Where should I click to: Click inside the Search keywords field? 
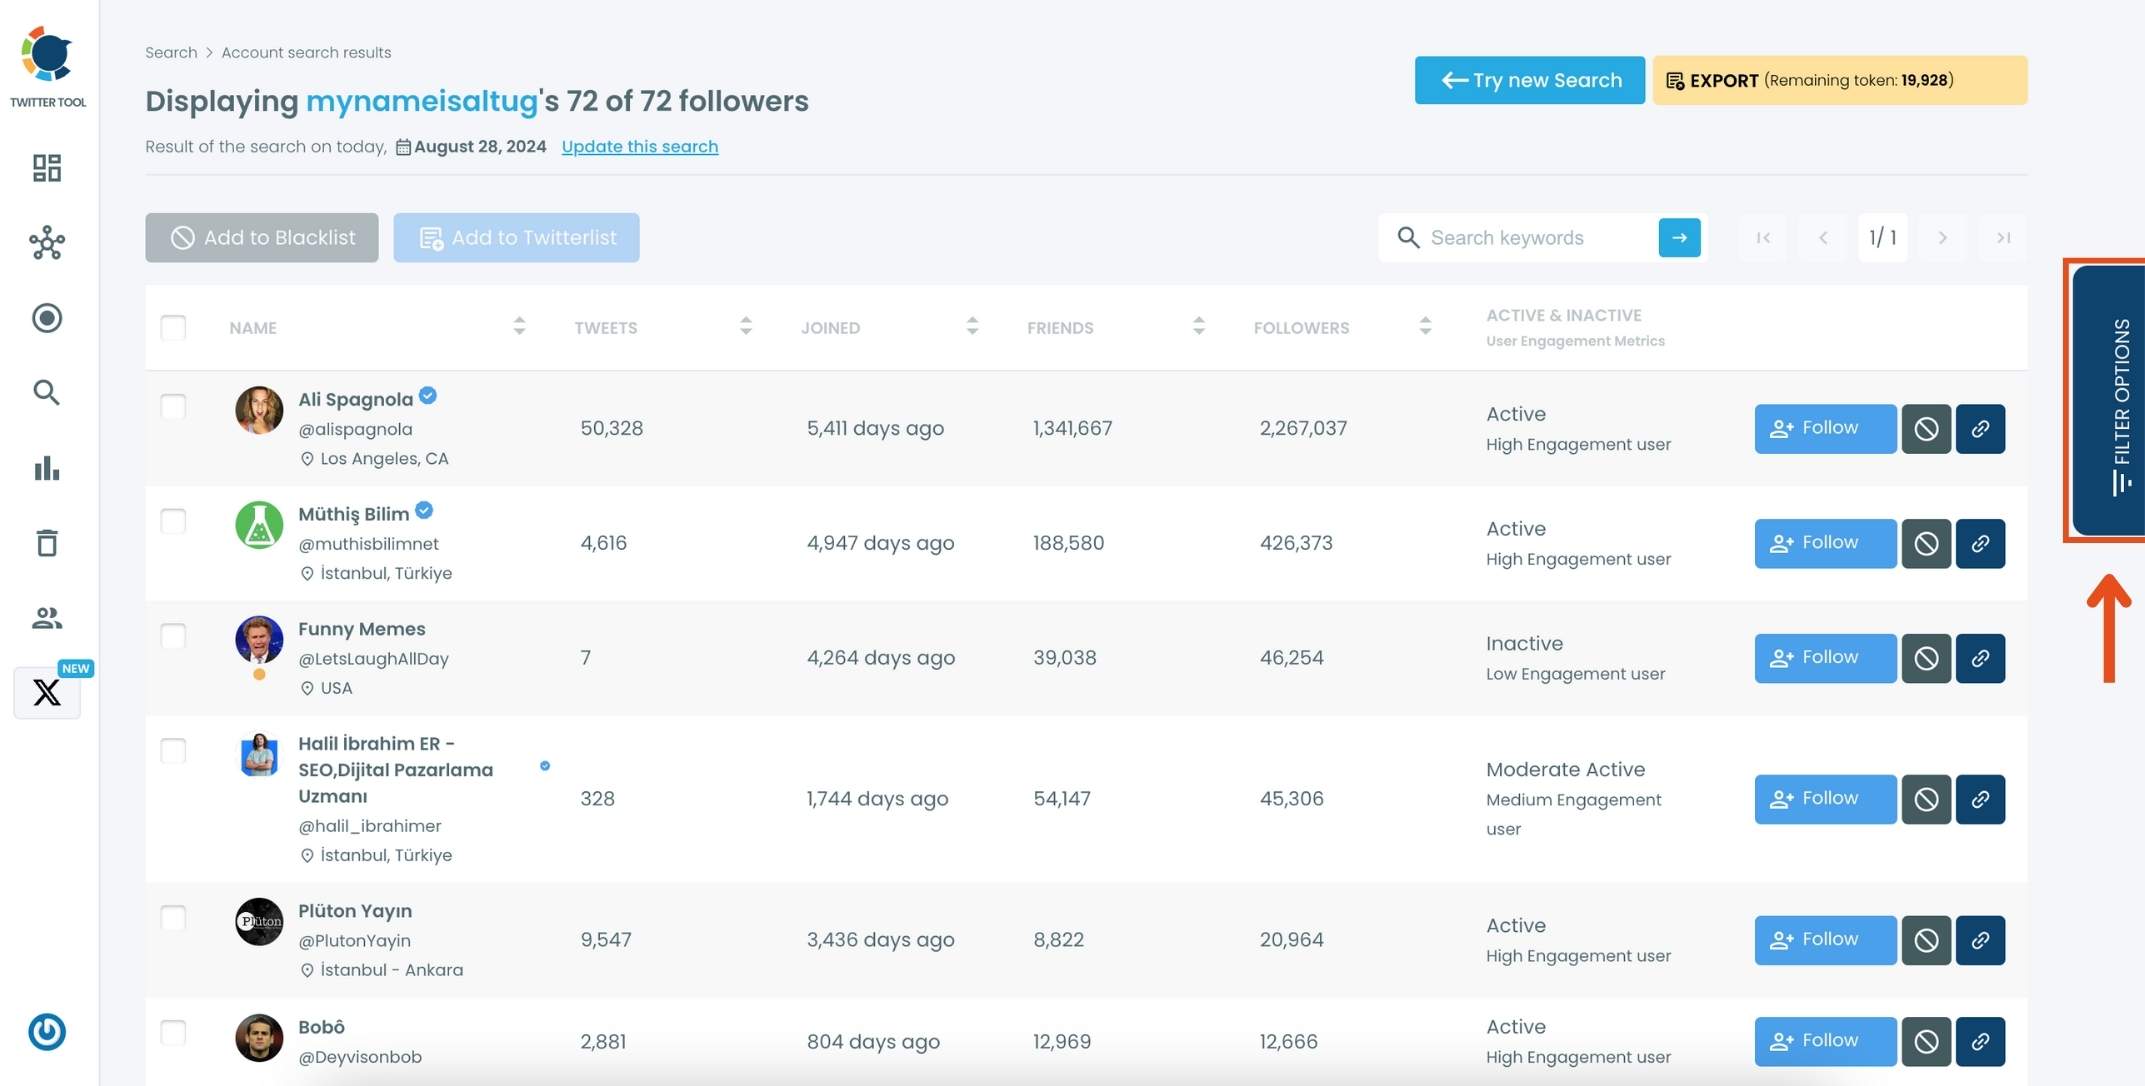point(1520,237)
